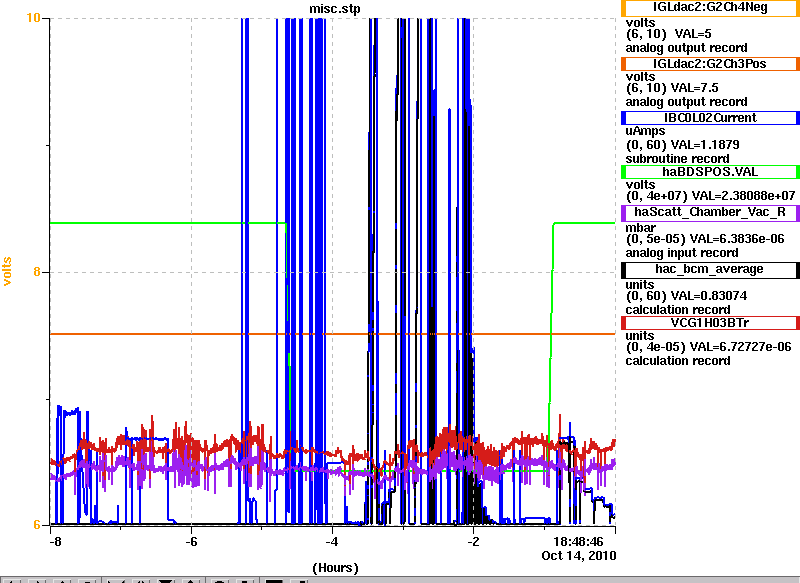The image size is (800, 583).
Task: Click the x-axis tick label -6
Action: click(x=191, y=542)
